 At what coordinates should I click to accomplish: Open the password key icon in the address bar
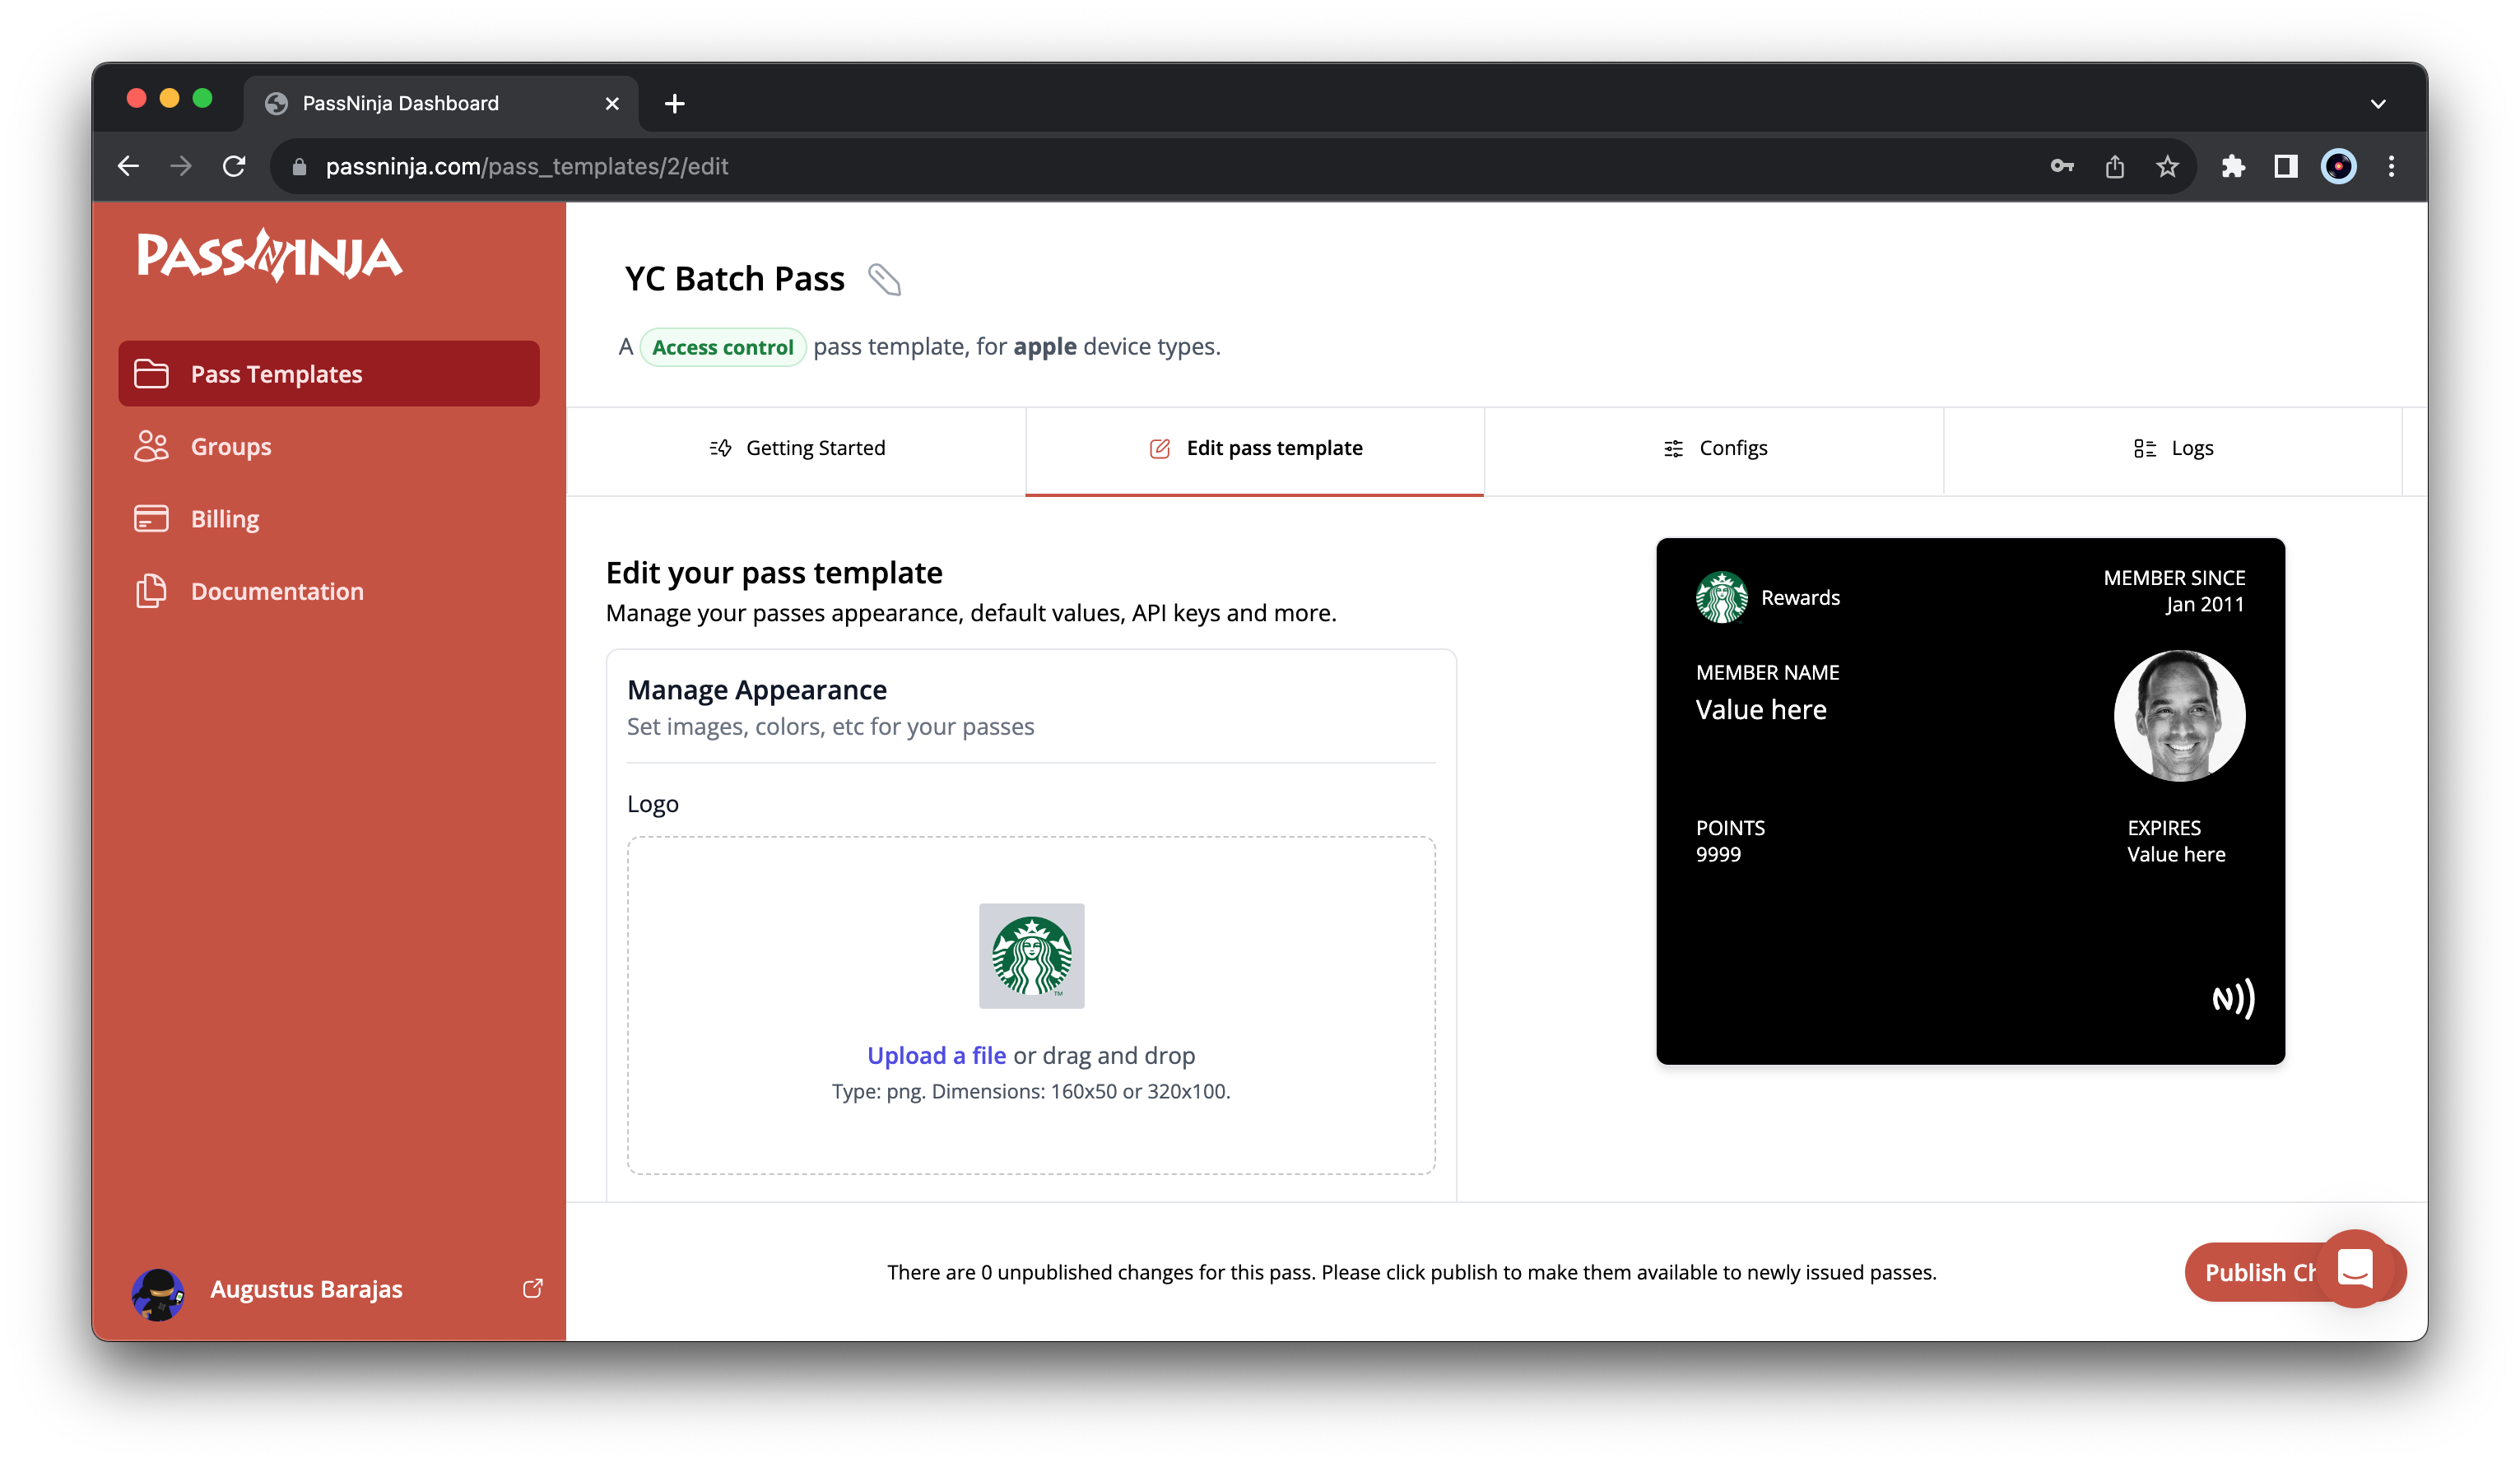tap(2062, 166)
